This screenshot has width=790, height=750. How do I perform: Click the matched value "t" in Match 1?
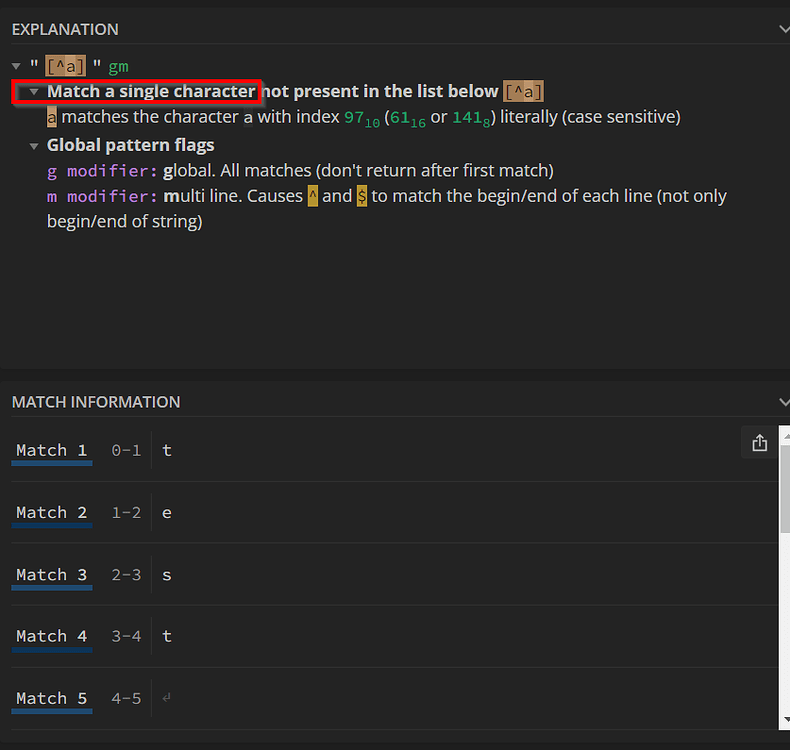tap(167, 450)
